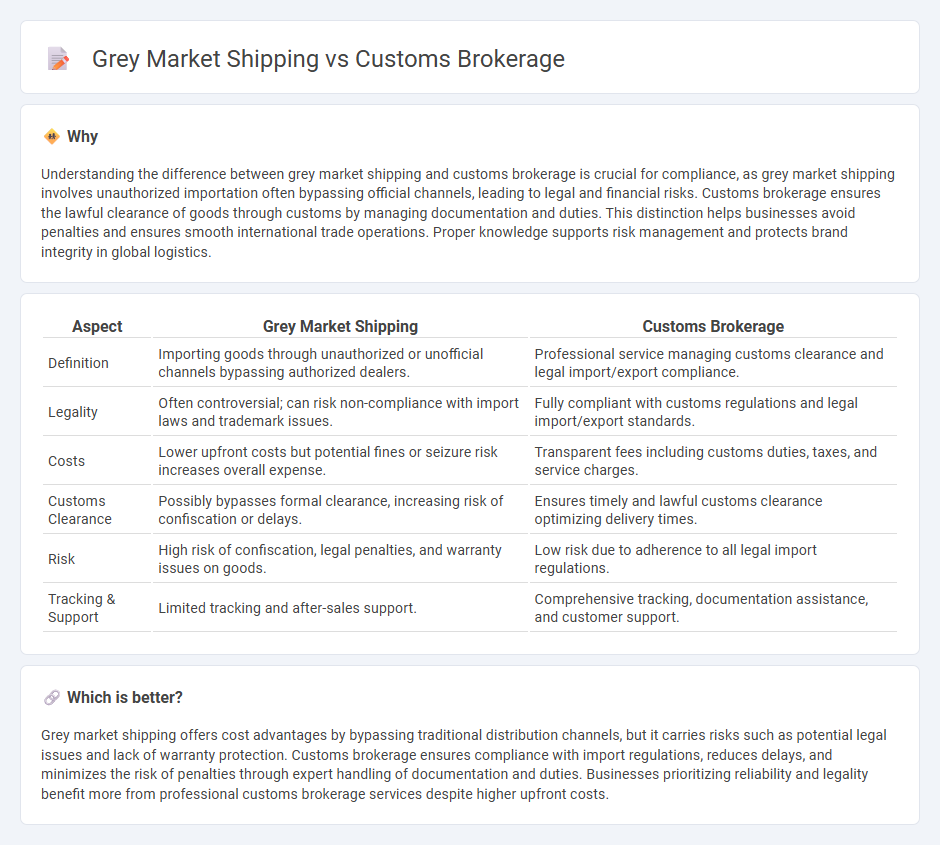
Task: Select the page title Grey Market Shipping vs Customs Brokerage
Action: pos(328,59)
